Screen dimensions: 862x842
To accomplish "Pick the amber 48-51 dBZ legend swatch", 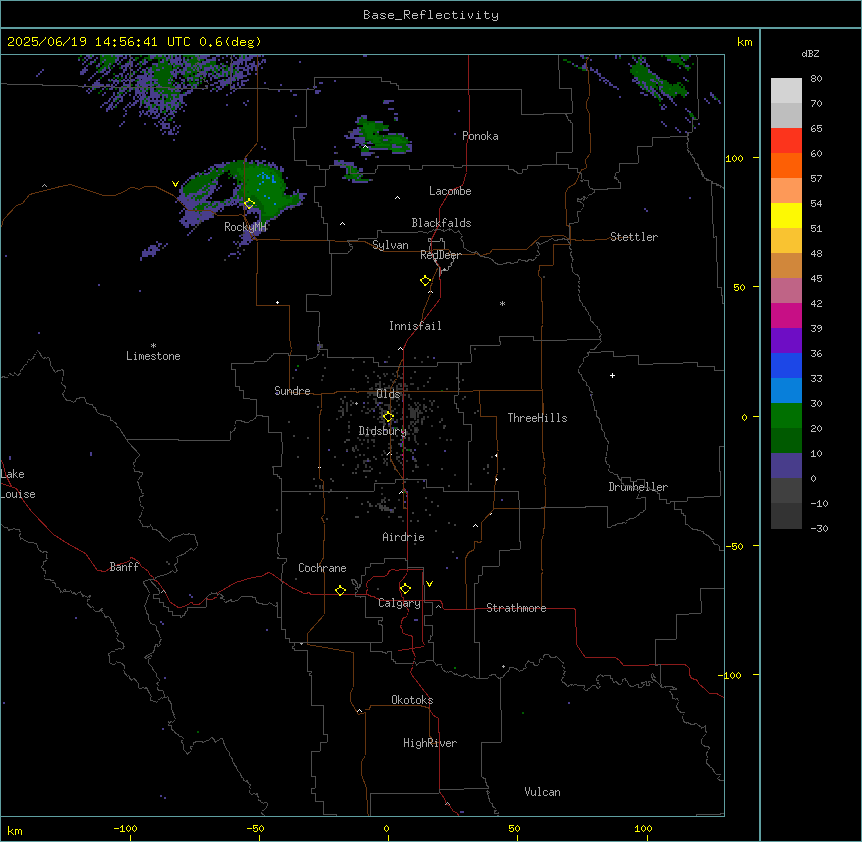I will (x=786, y=241).
